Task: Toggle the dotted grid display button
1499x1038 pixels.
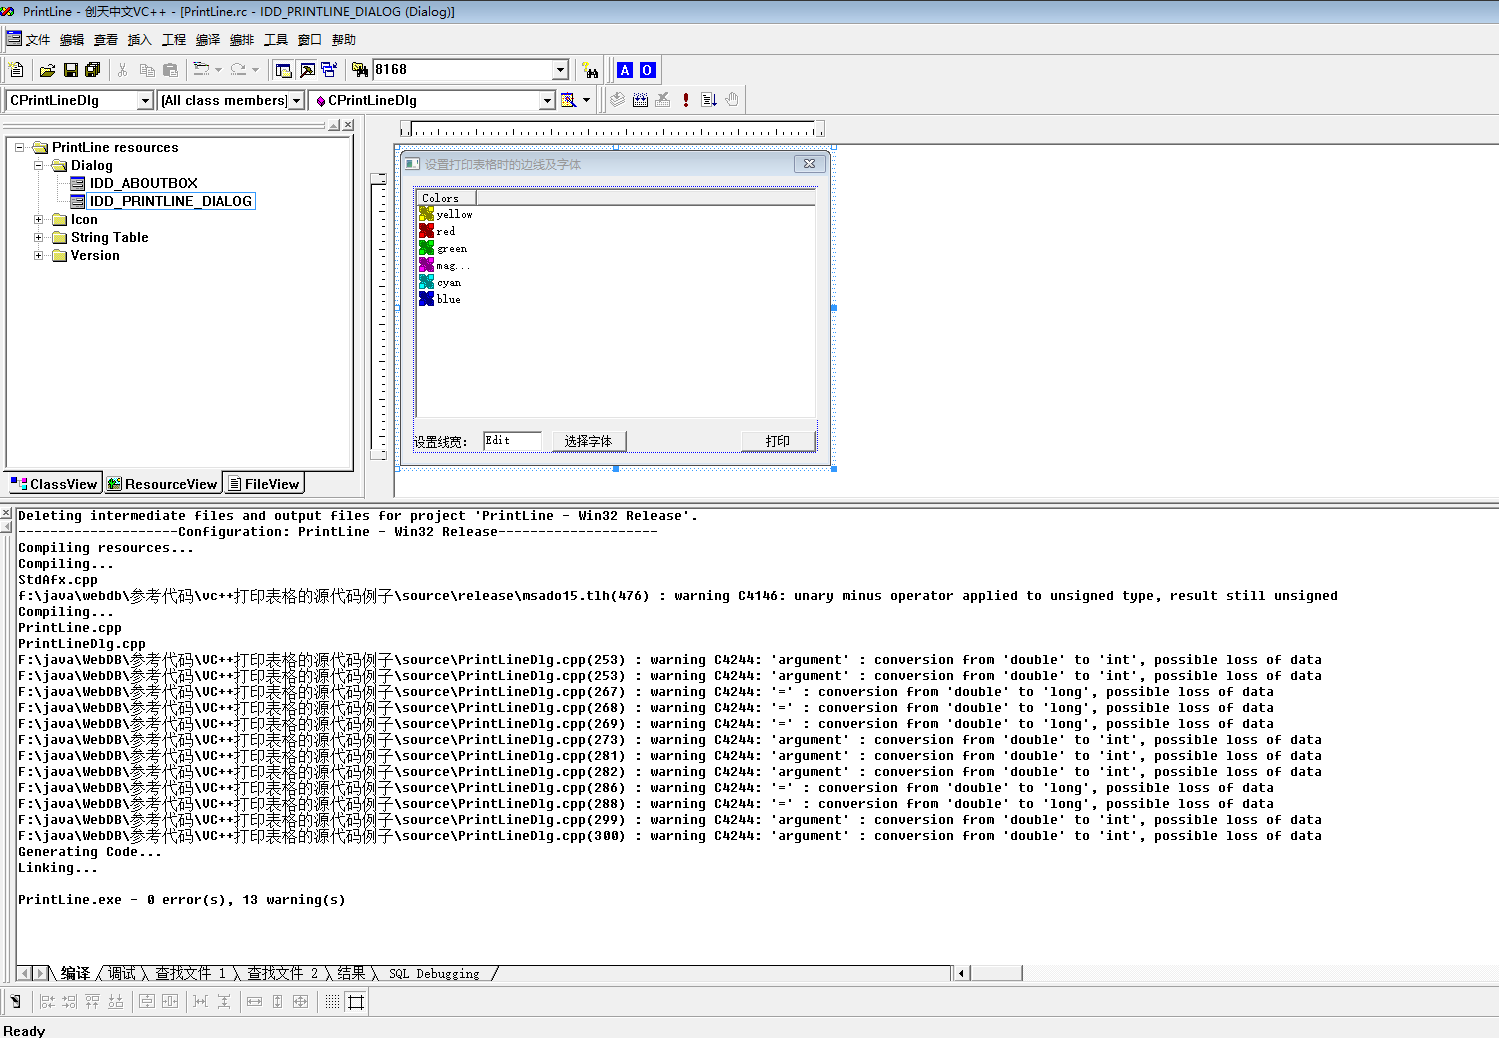Action: 332,1001
